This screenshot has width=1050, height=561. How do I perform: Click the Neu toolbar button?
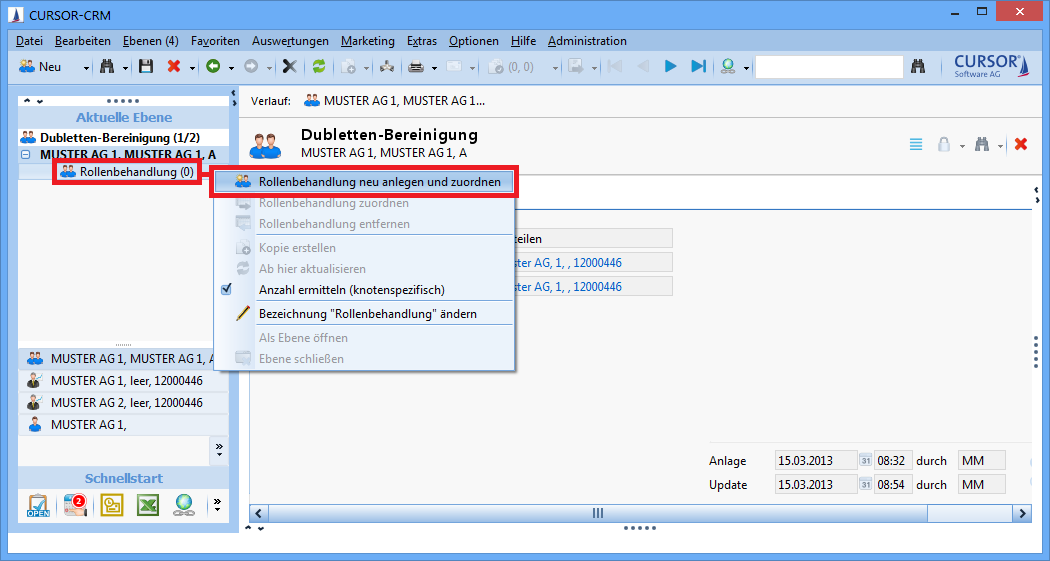tap(42, 67)
